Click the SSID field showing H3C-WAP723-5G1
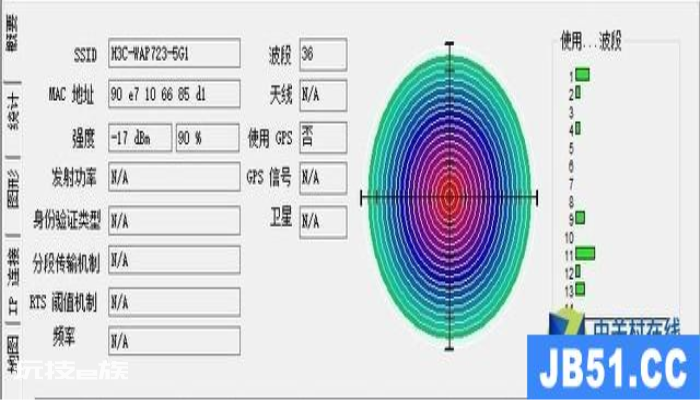Image resolution: width=700 pixels, height=400 pixels. tap(174, 54)
